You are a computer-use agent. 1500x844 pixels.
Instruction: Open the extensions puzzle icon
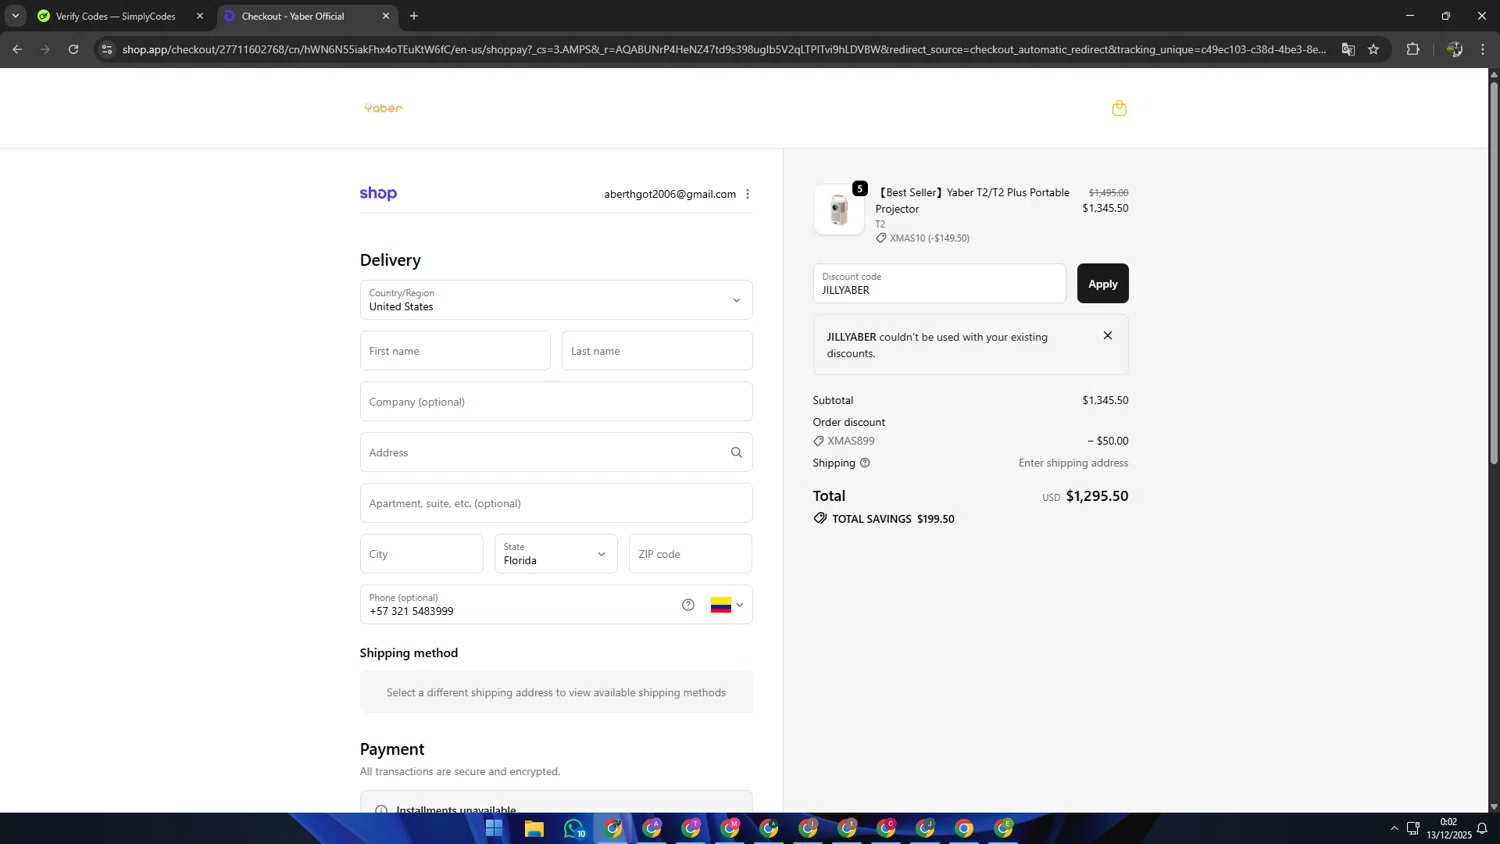pos(1413,49)
